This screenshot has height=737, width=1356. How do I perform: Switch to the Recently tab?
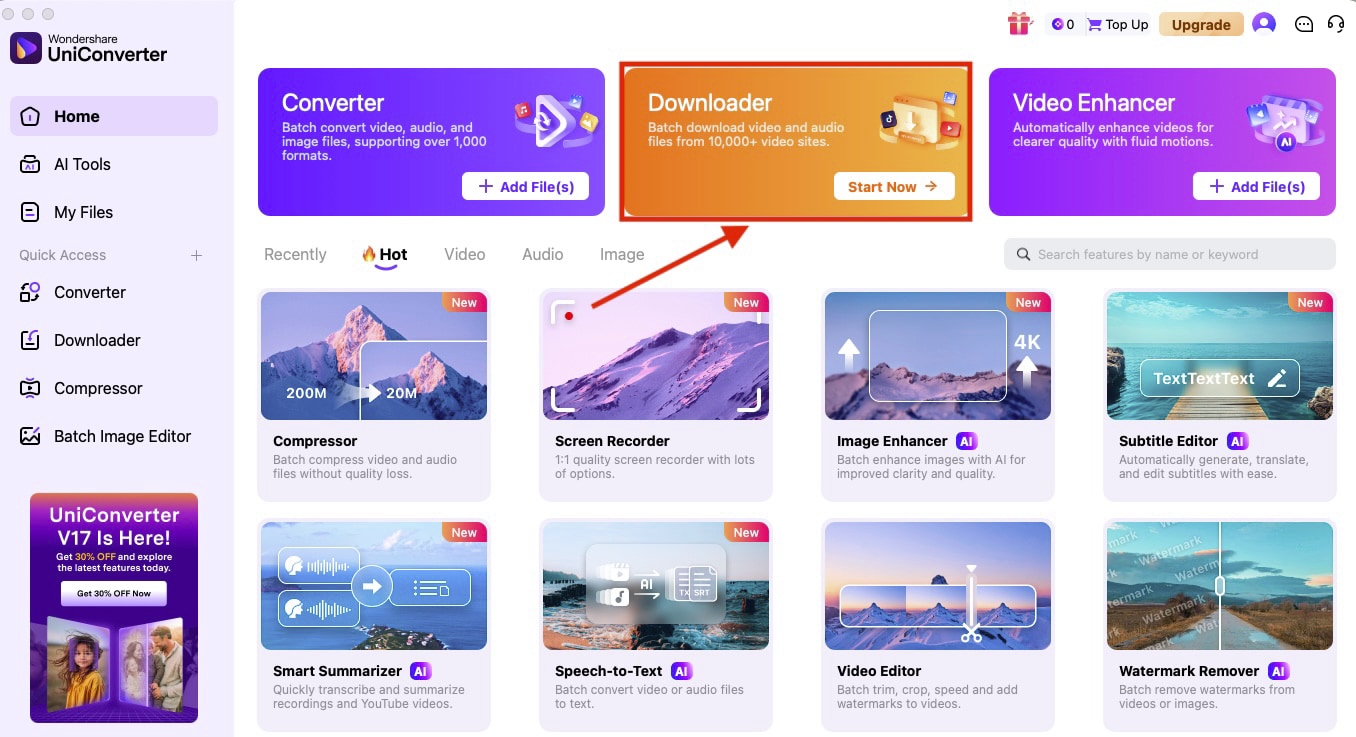pos(295,255)
